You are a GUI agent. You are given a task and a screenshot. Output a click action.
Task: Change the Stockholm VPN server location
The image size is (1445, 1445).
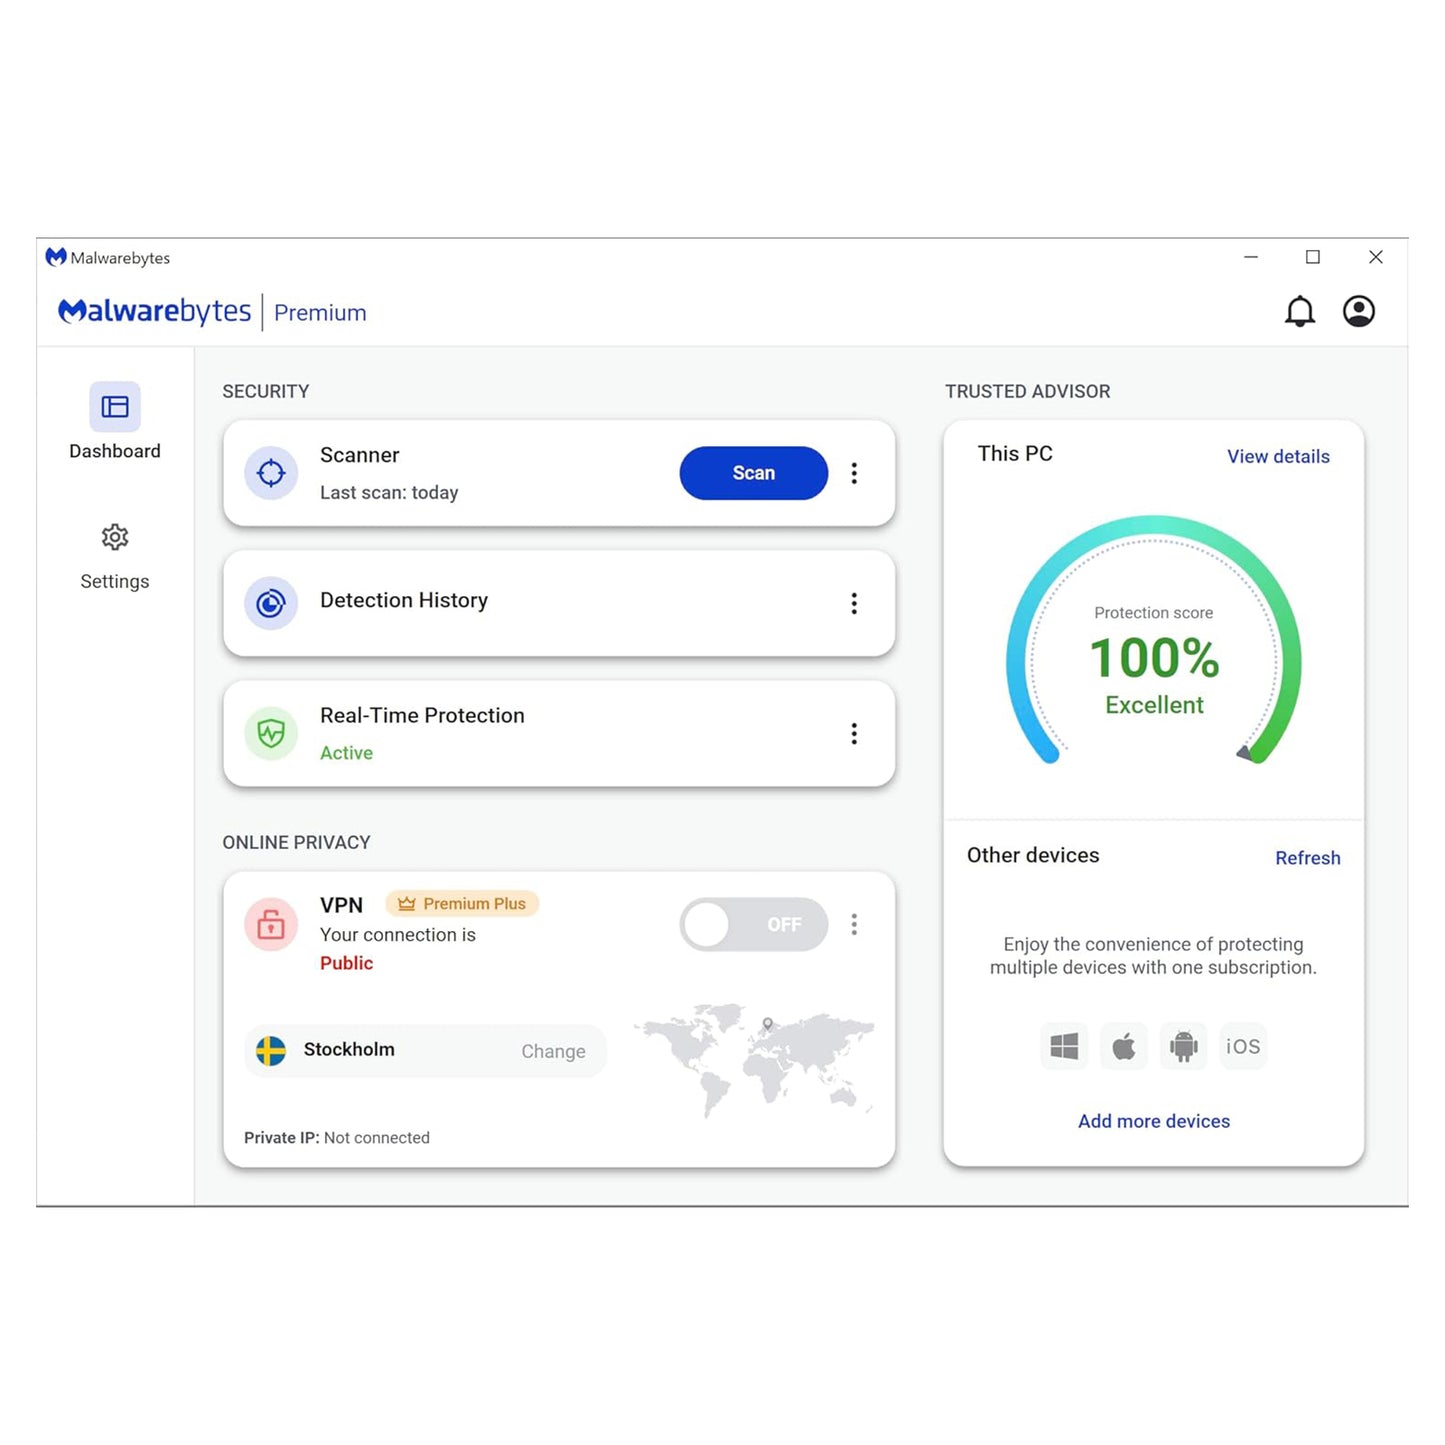tap(553, 1051)
